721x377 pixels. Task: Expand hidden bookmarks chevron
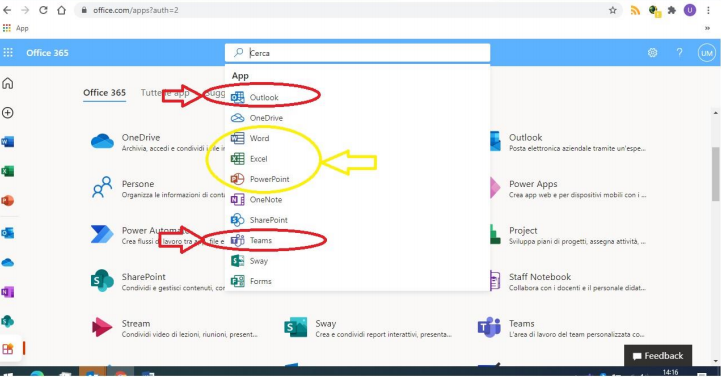pos(707,29)
